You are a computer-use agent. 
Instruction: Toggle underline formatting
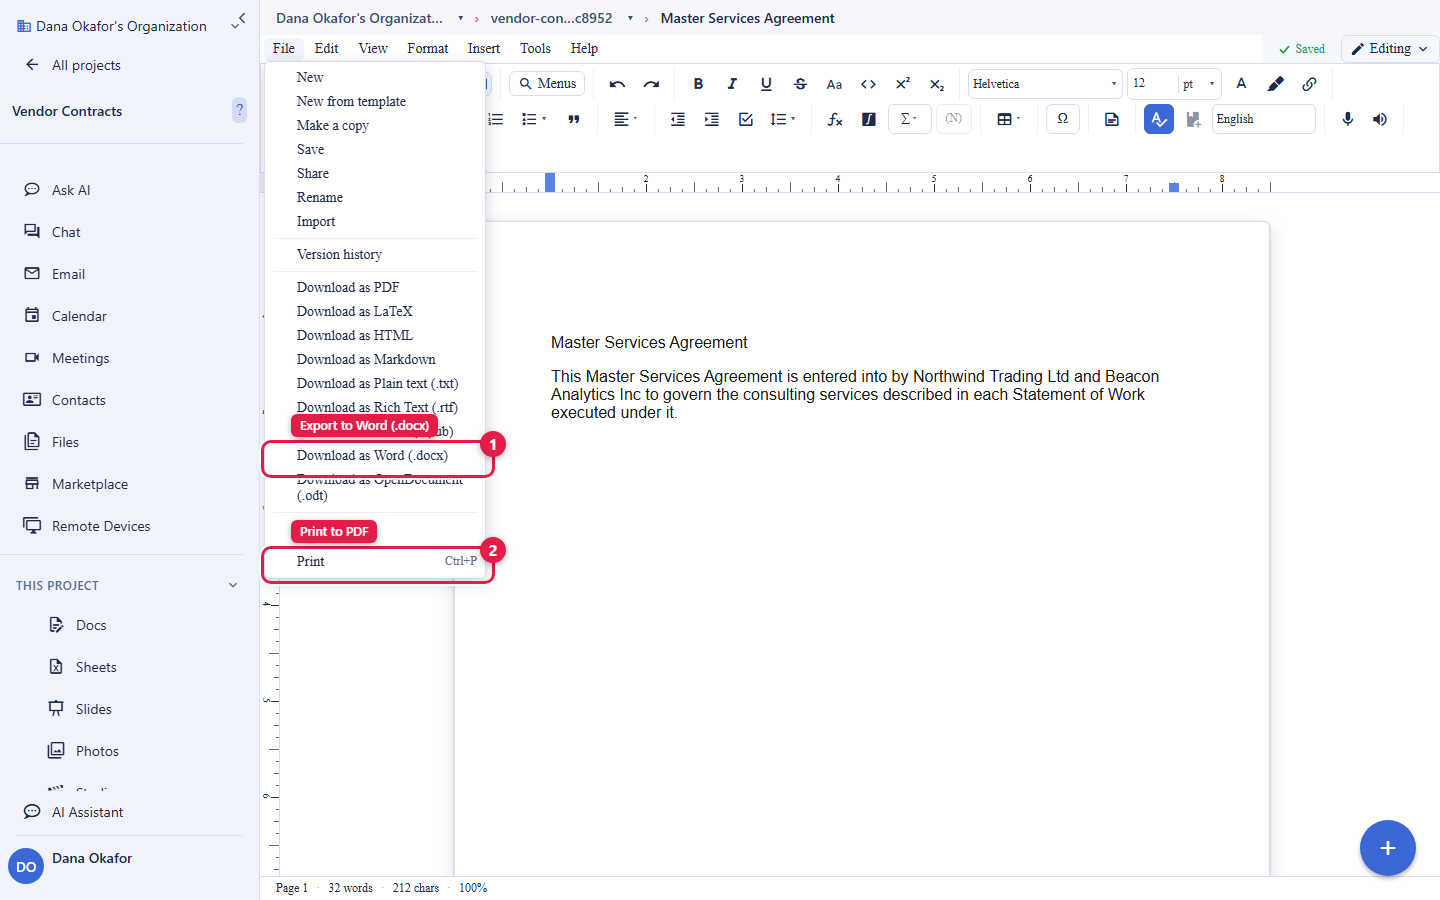tap(766, 84)
